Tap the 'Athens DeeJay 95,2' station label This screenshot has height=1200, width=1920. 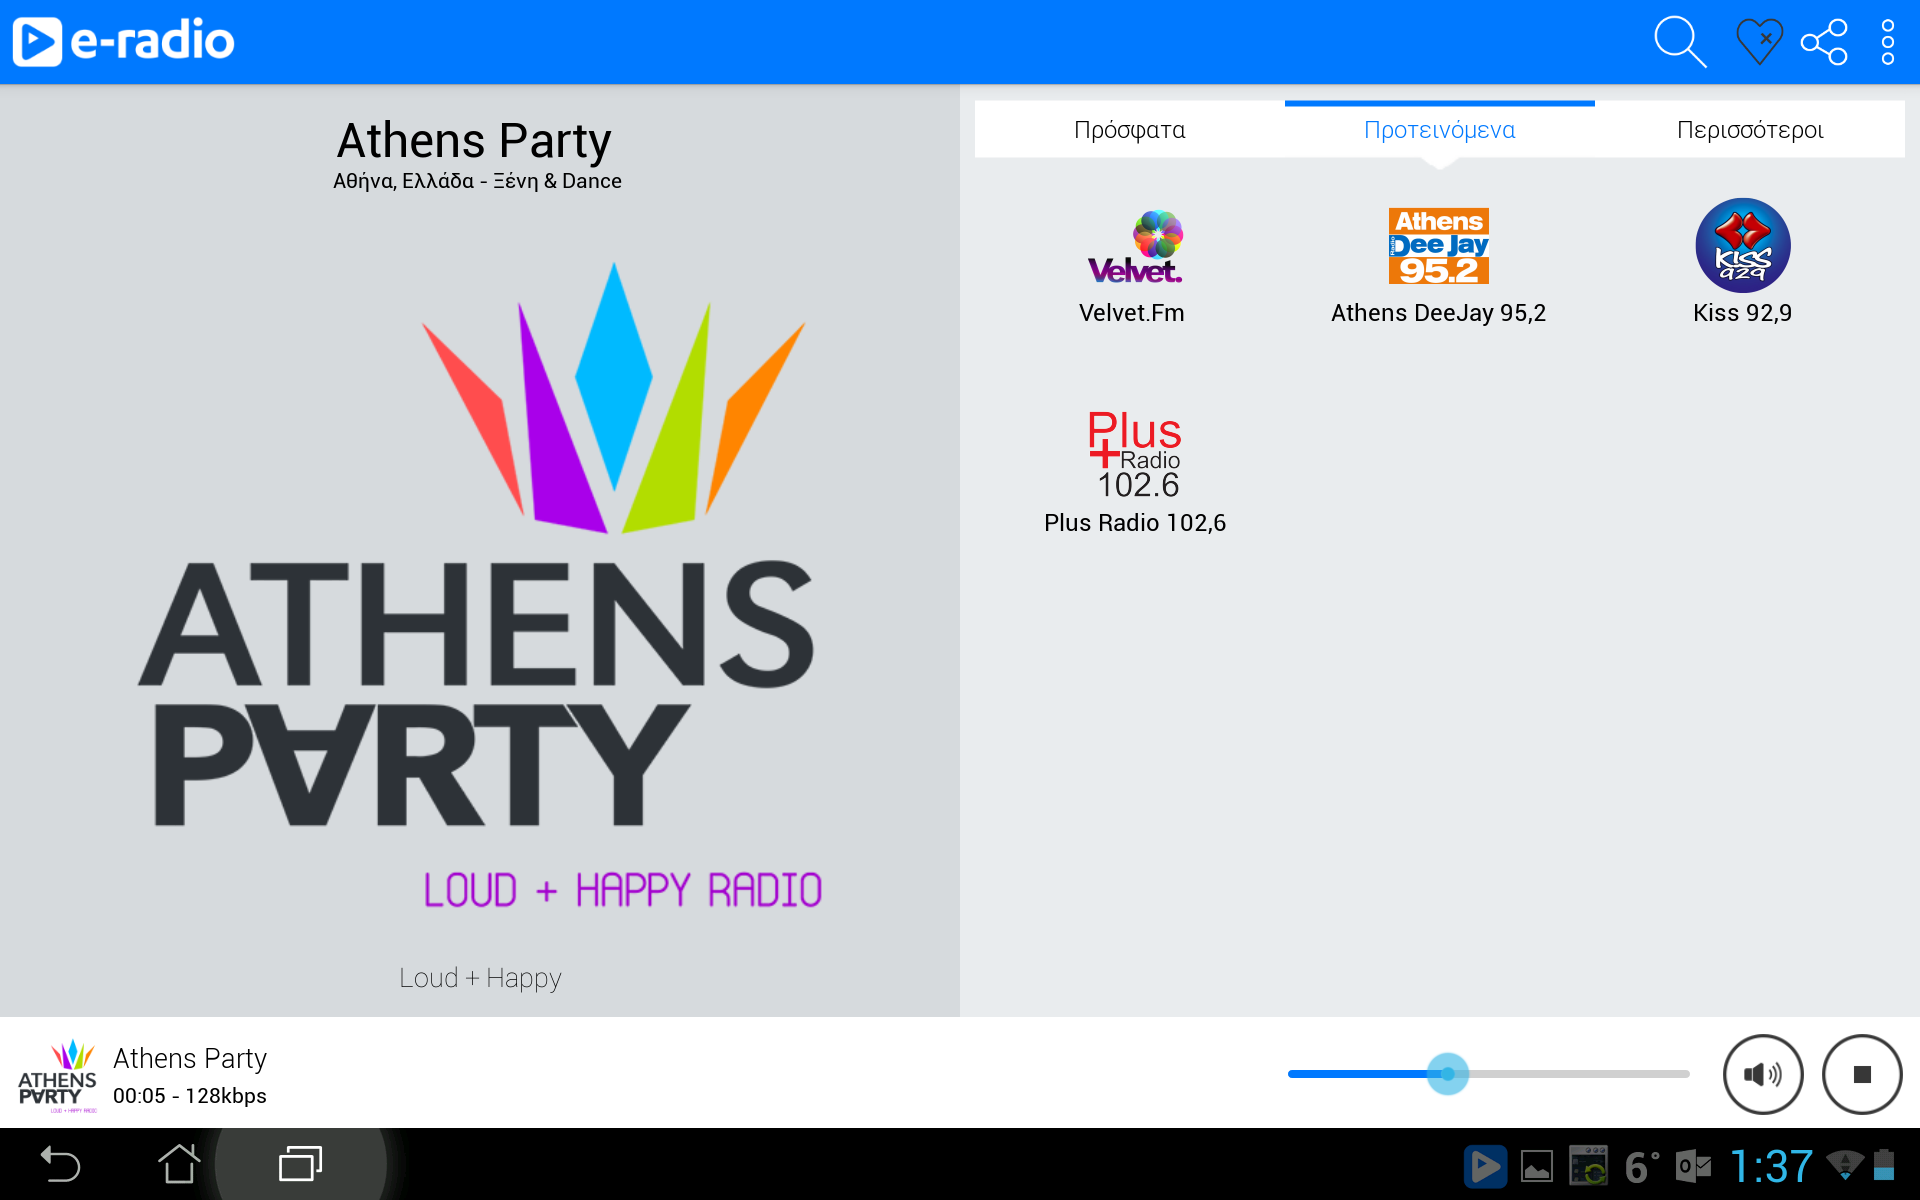1439,313
